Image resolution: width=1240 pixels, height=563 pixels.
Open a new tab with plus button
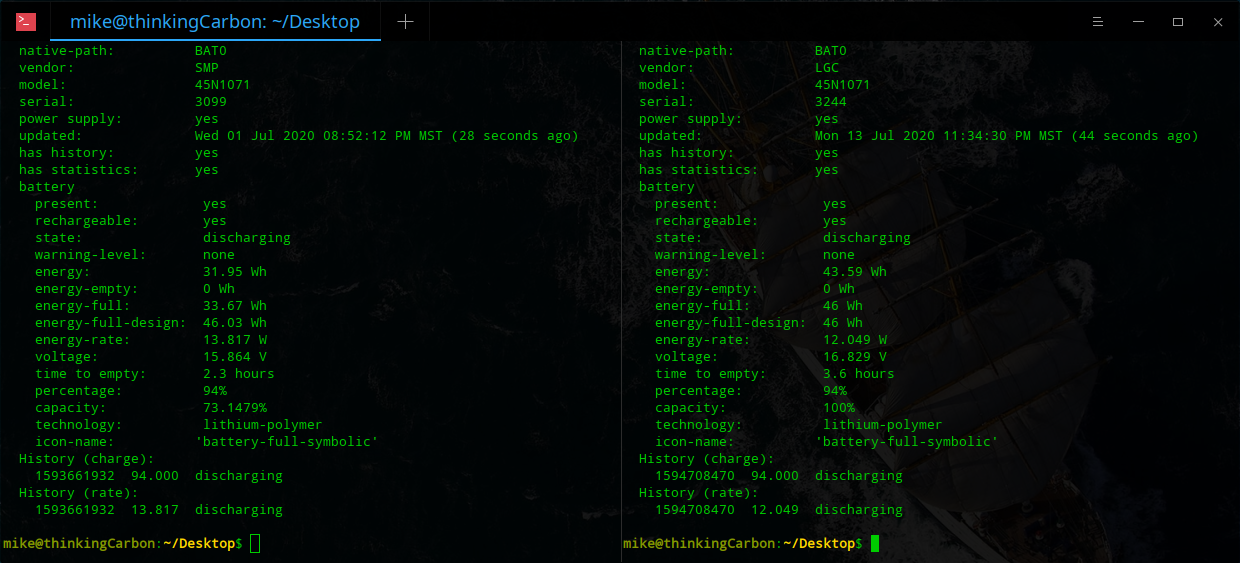click(x=405, y=22)
